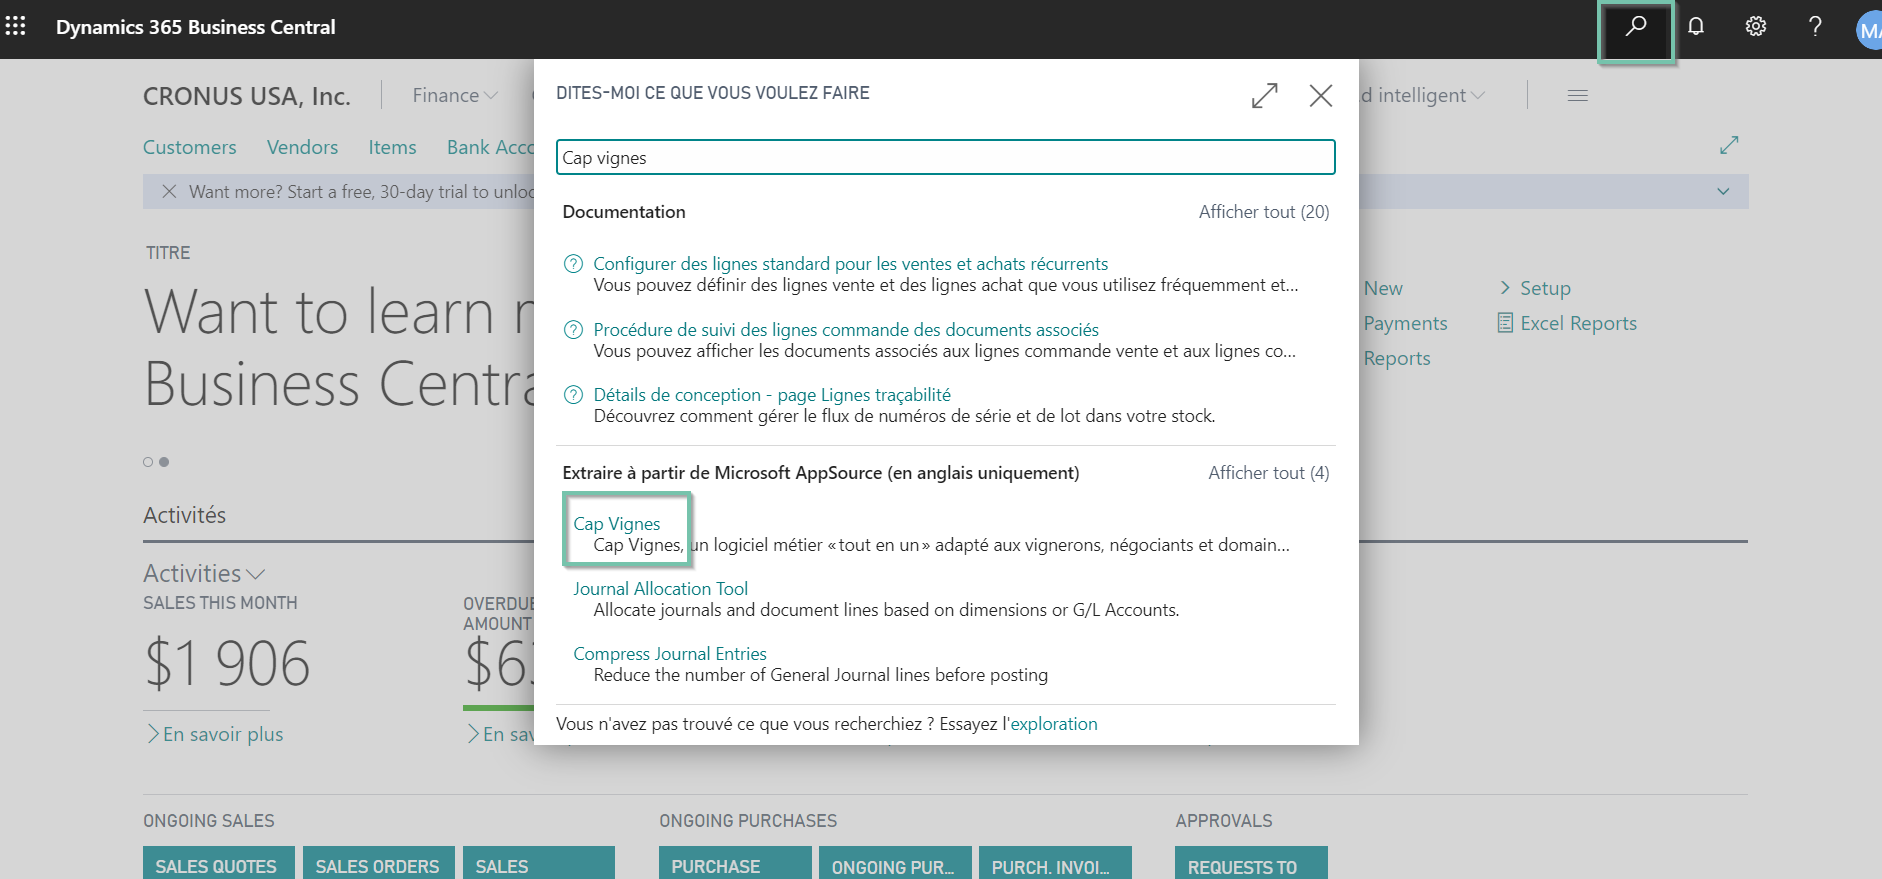Open Journal Allocation Tool result
Screen dimensions: 1882x879
pos(660,589)
